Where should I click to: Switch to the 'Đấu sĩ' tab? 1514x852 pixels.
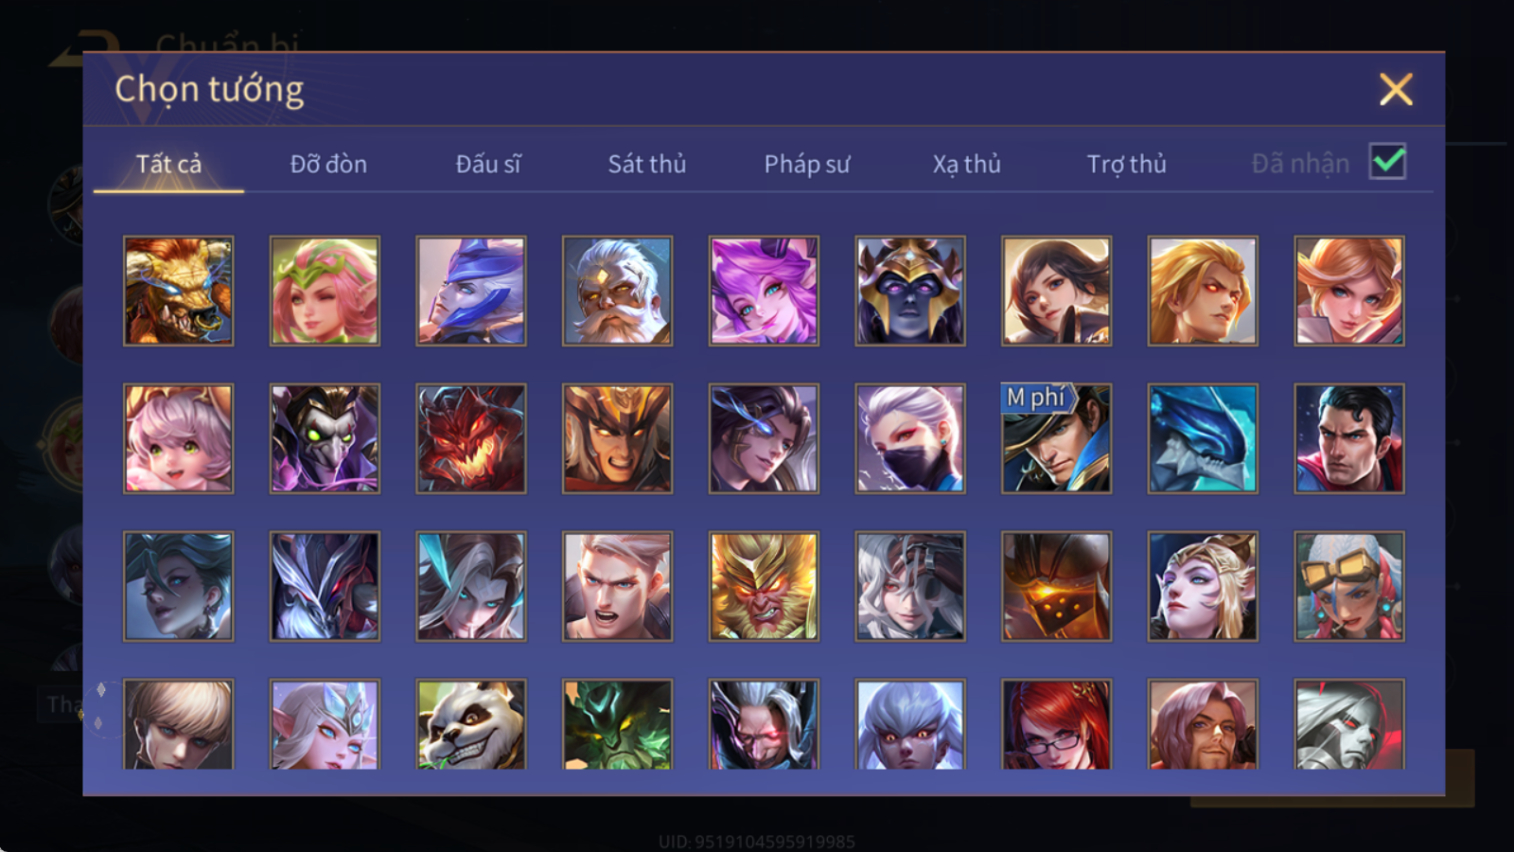[x=488, y=164]
